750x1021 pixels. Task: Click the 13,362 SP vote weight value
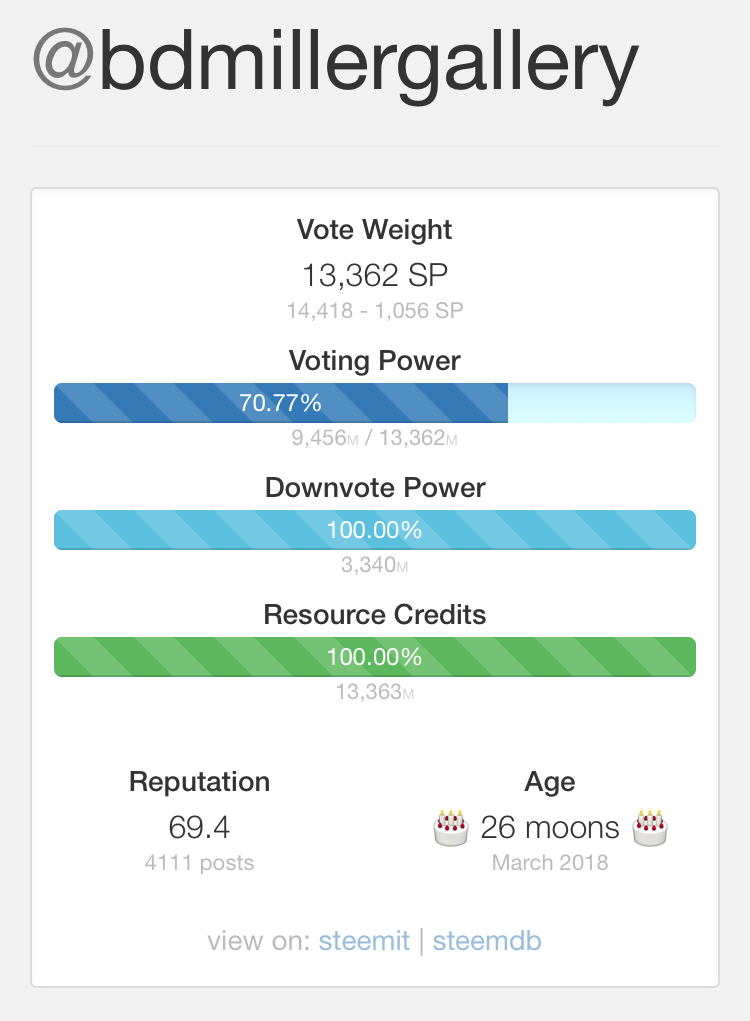(375, 276)
